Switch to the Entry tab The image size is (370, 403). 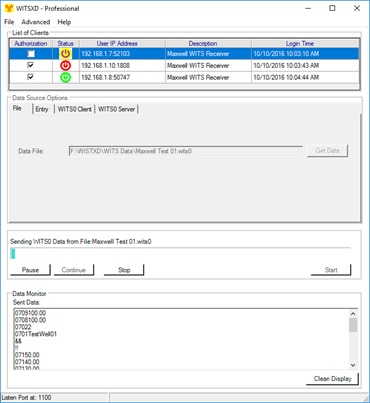click(x=42, y=109)
